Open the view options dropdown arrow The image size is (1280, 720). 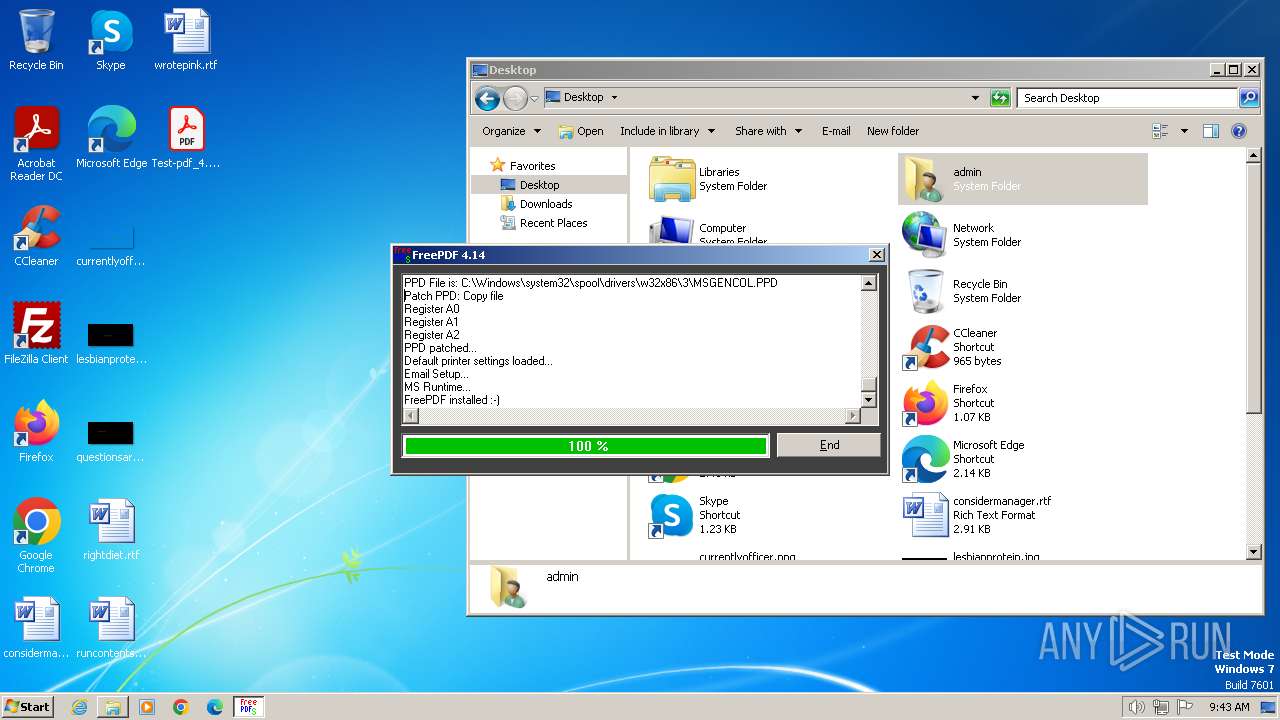click(x=1184, y=131)
